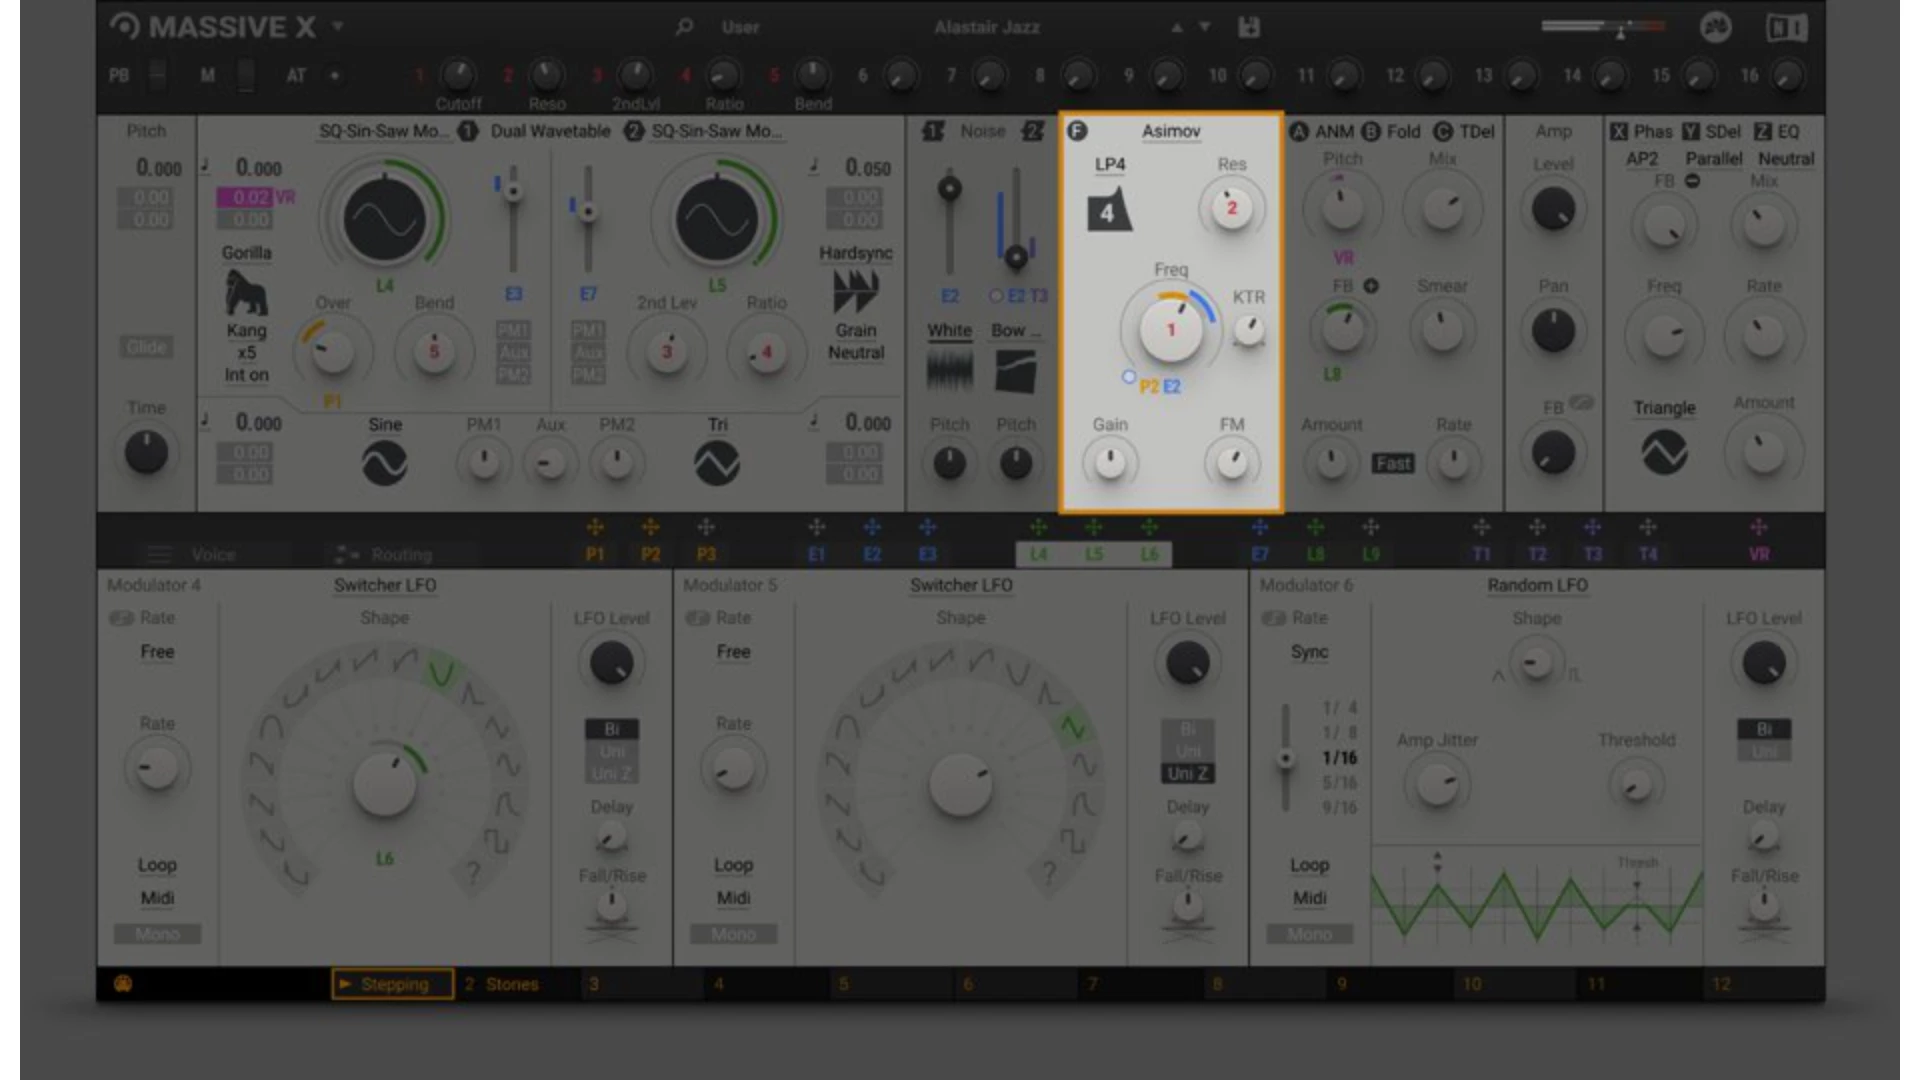Toggle insert effect B Fold
The image size is (1920, 1080).
coord(1370,132)
